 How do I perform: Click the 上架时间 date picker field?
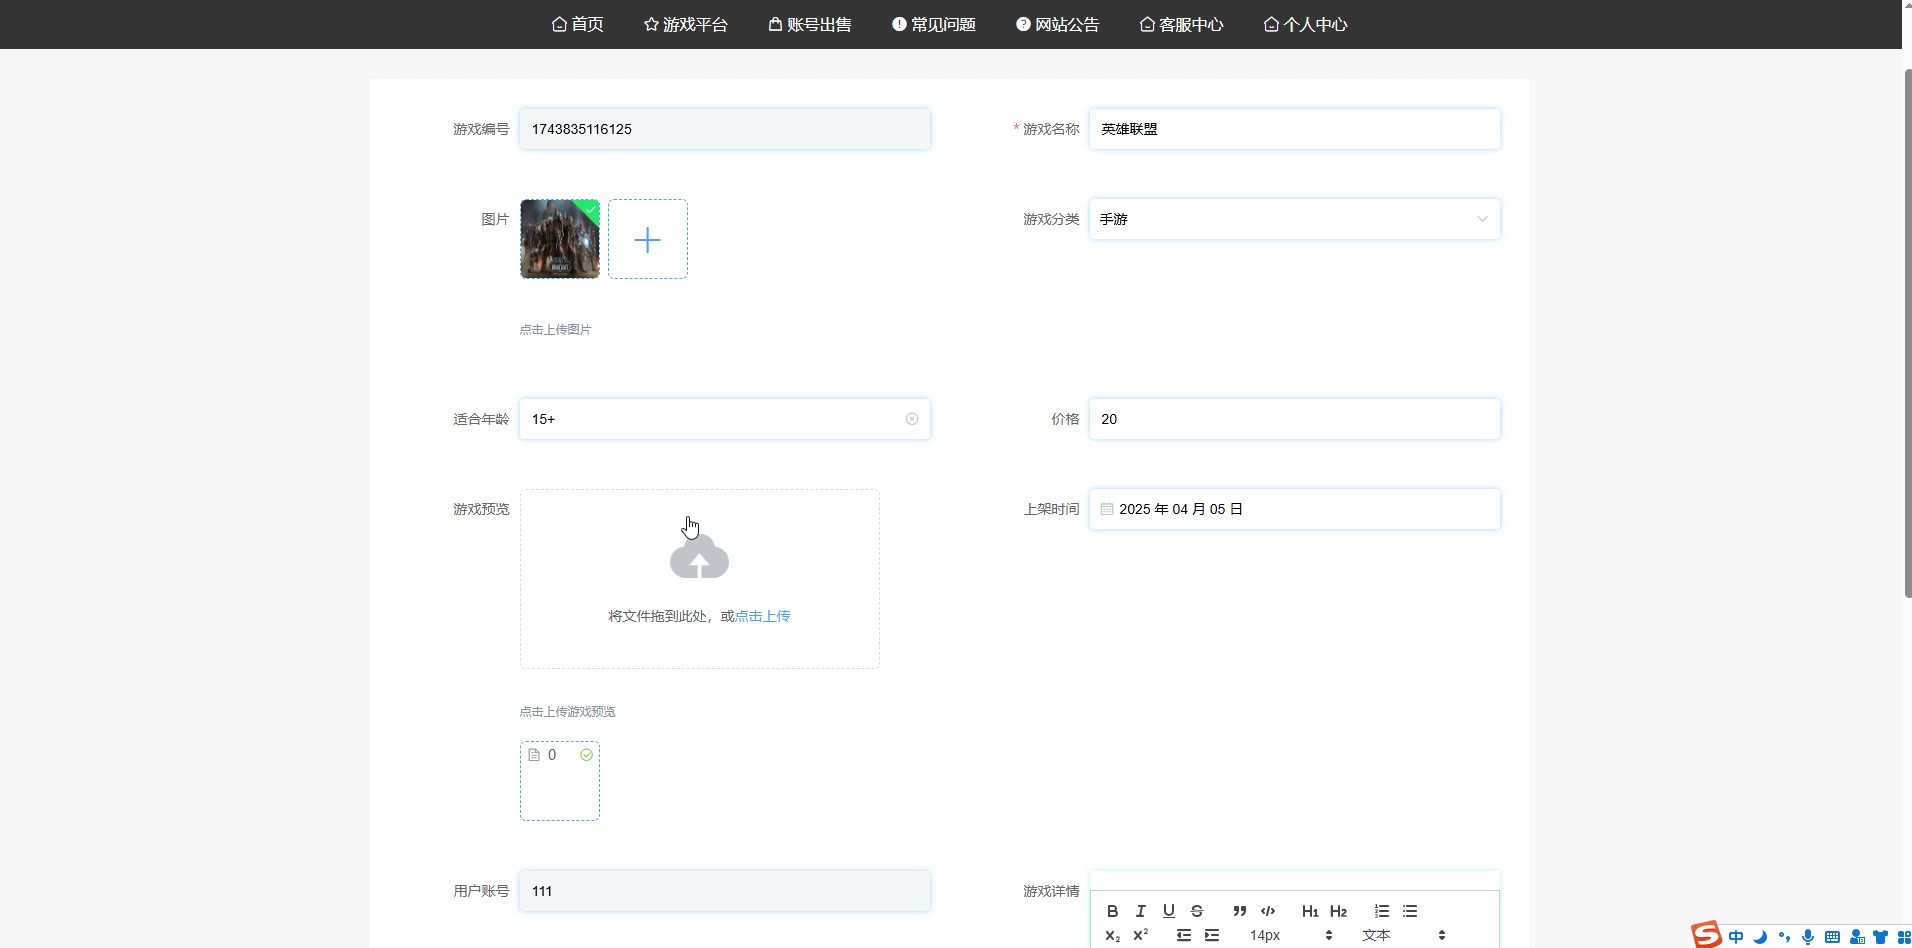1293,509
